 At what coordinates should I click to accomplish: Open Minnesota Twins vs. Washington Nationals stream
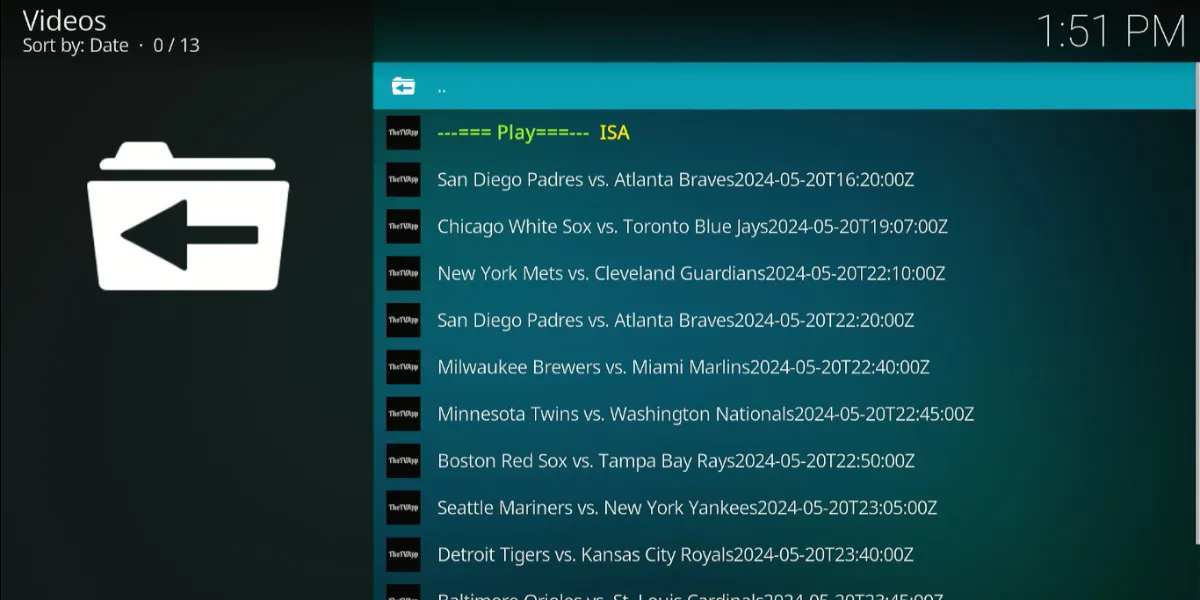pos(705,414)
